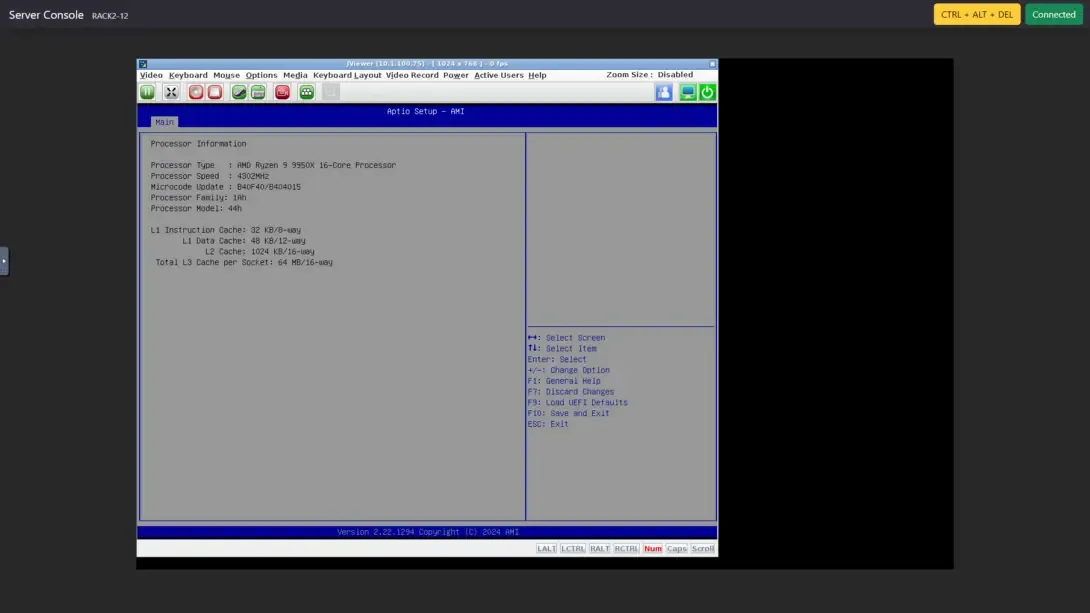This screenshot has width=1090, height=613.
Task: Select the Main tab in BIOS setup
Action: pyautogui.click(x=163, y=121)
